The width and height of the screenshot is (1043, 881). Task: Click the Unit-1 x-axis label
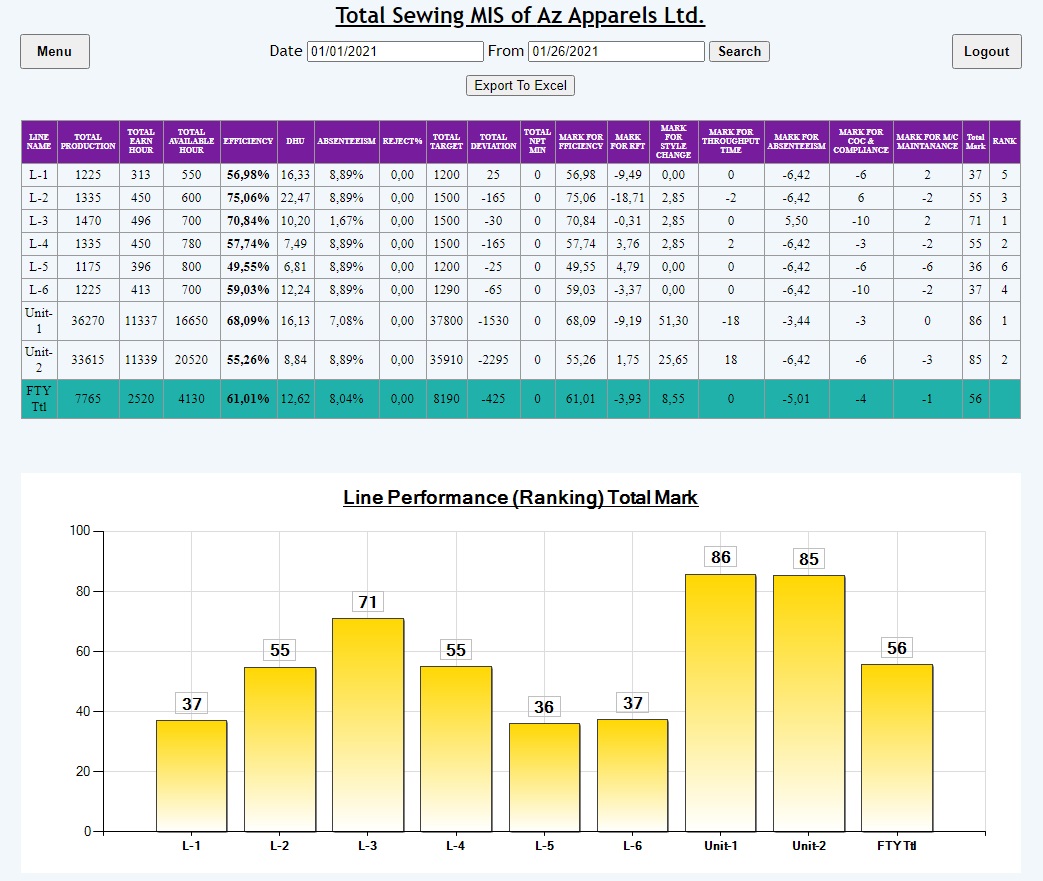[720, 846]
